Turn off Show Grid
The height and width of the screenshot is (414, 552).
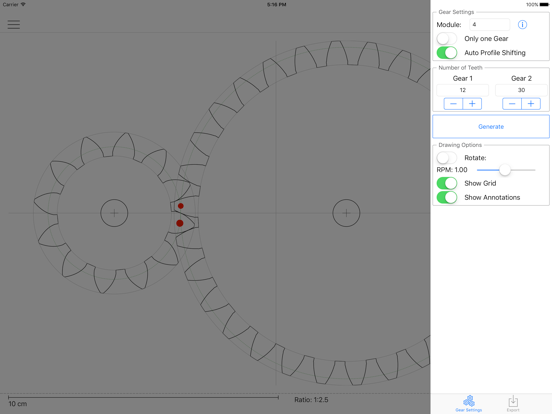447,183
